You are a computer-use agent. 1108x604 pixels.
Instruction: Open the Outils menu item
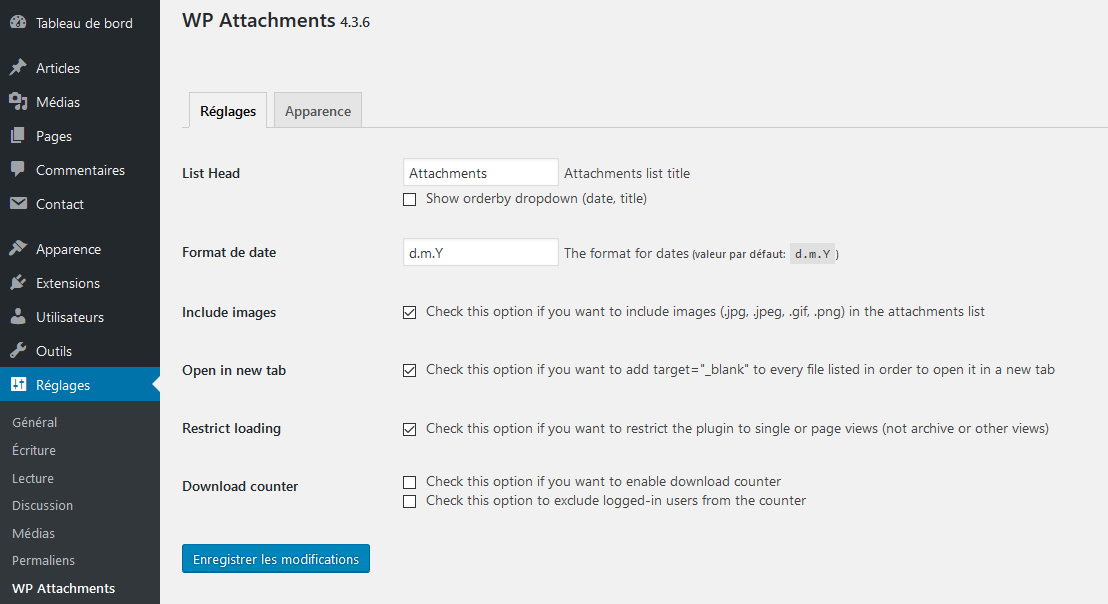point(80,350)
